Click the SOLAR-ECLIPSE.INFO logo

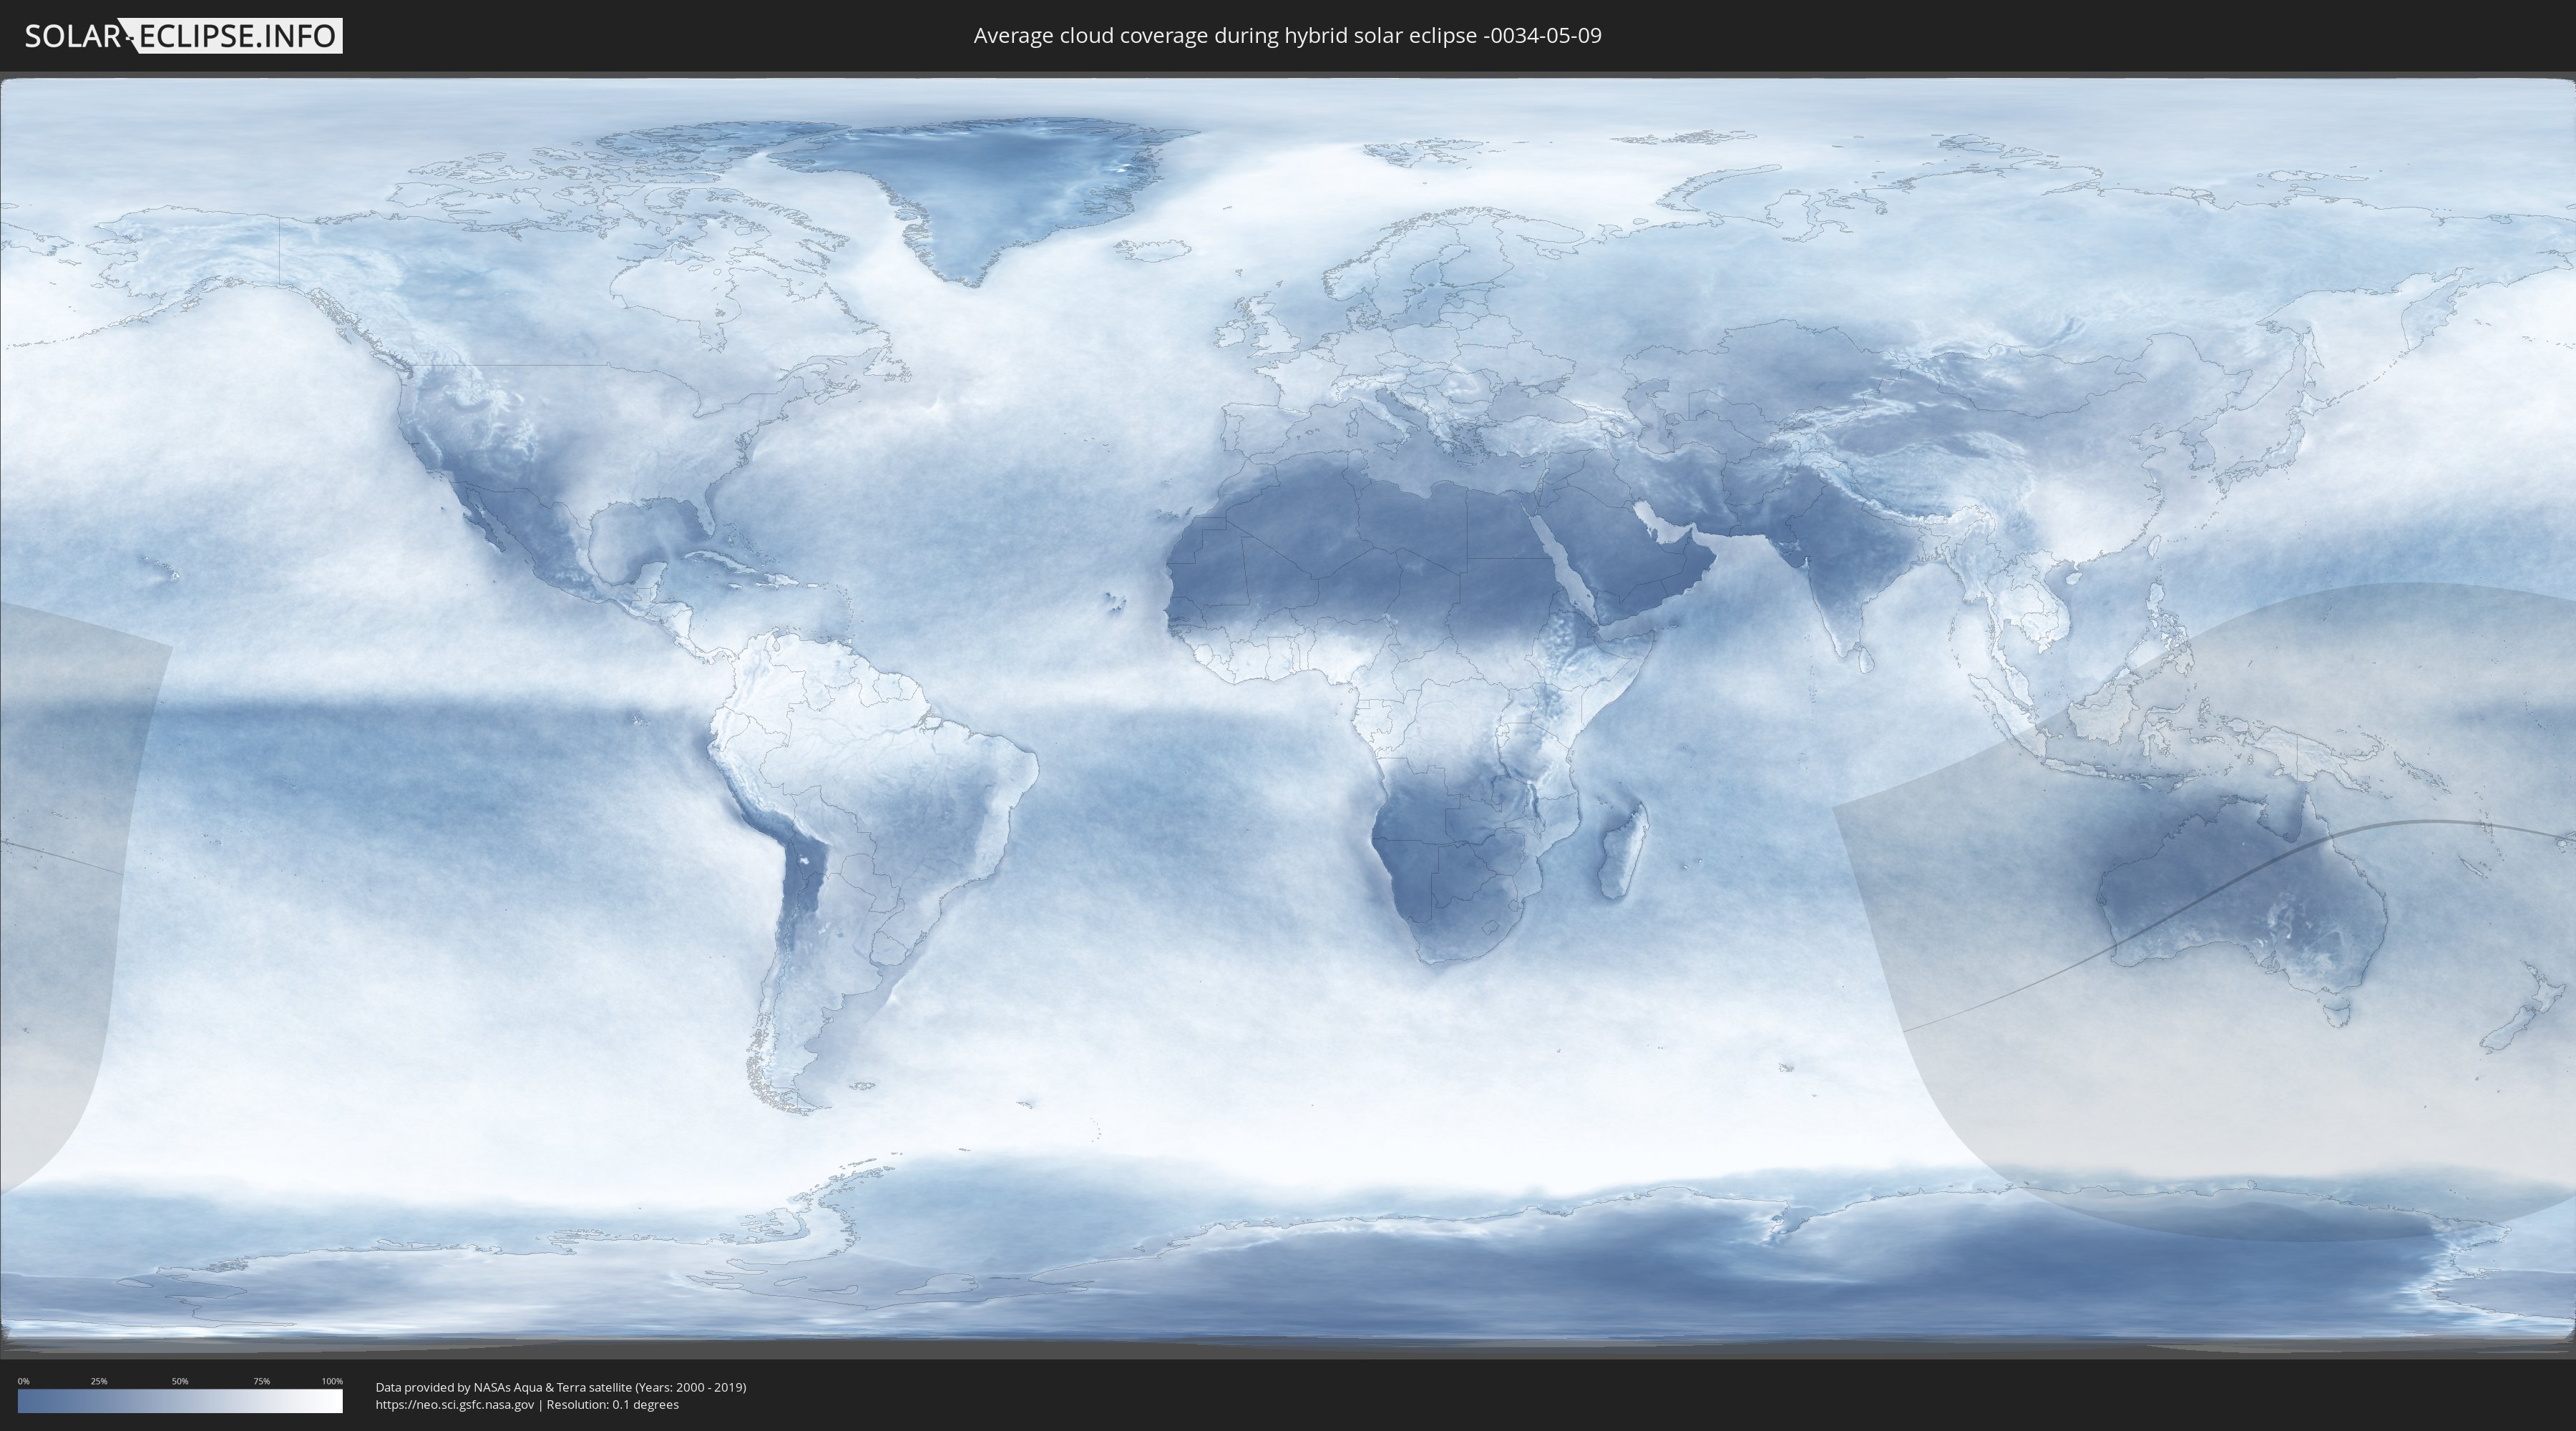coord(183,36)
